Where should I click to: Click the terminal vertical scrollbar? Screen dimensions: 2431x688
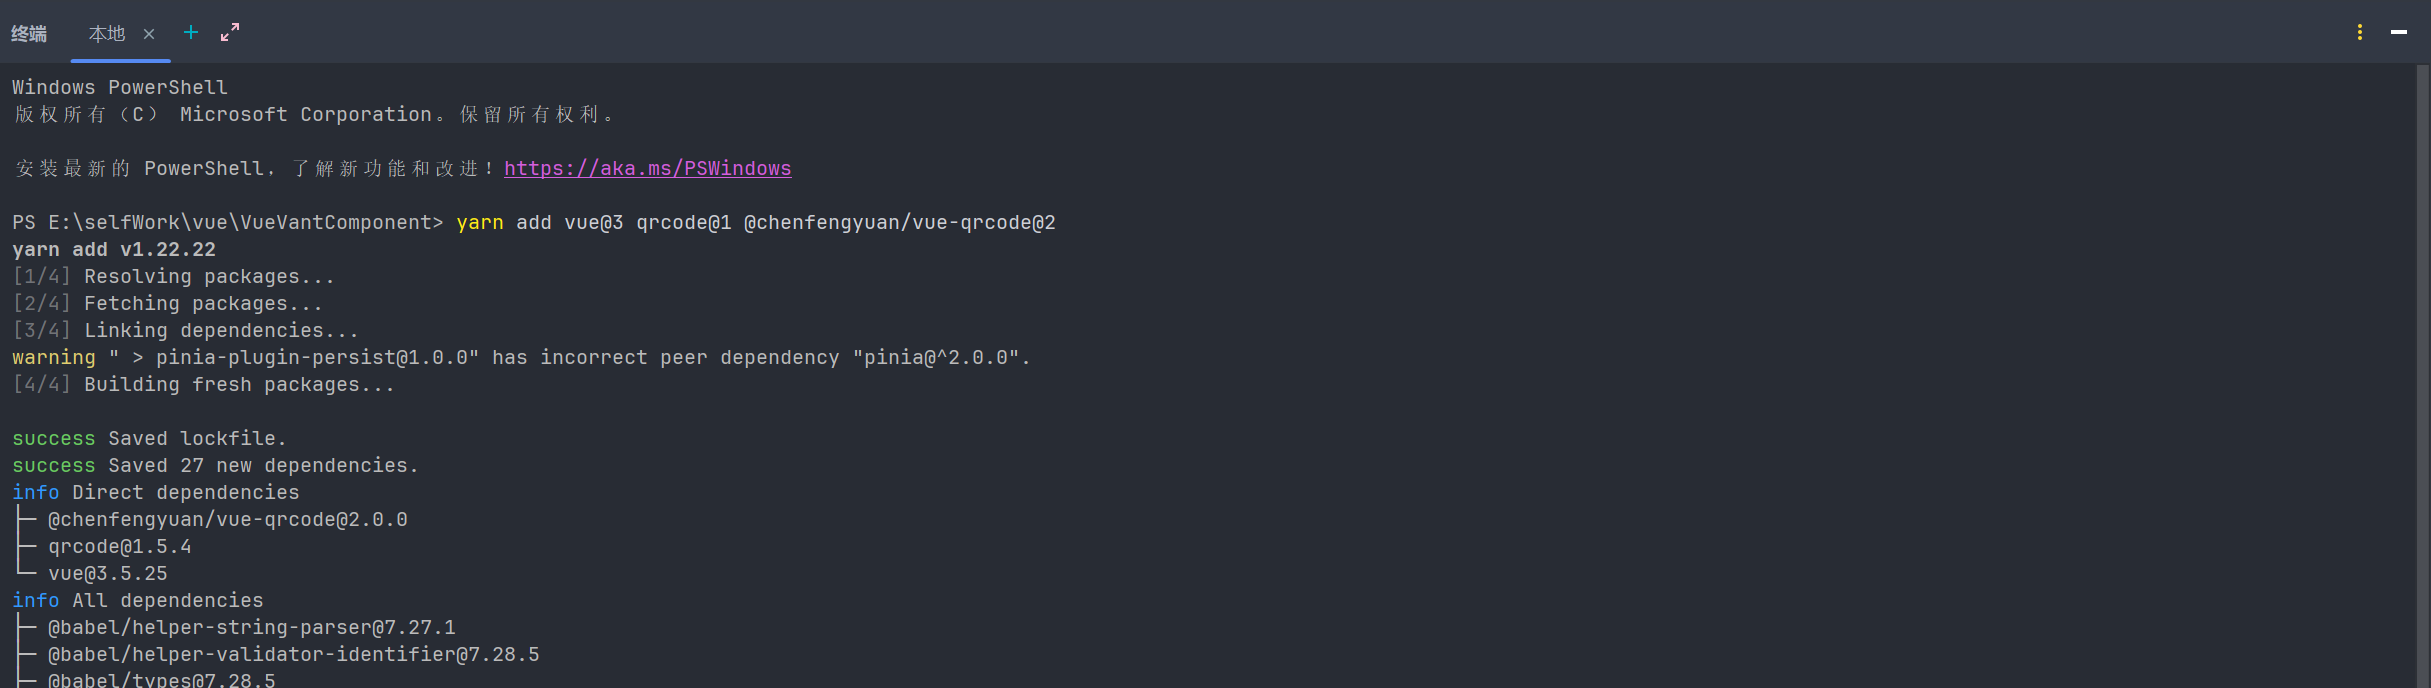pos(2423,376)
